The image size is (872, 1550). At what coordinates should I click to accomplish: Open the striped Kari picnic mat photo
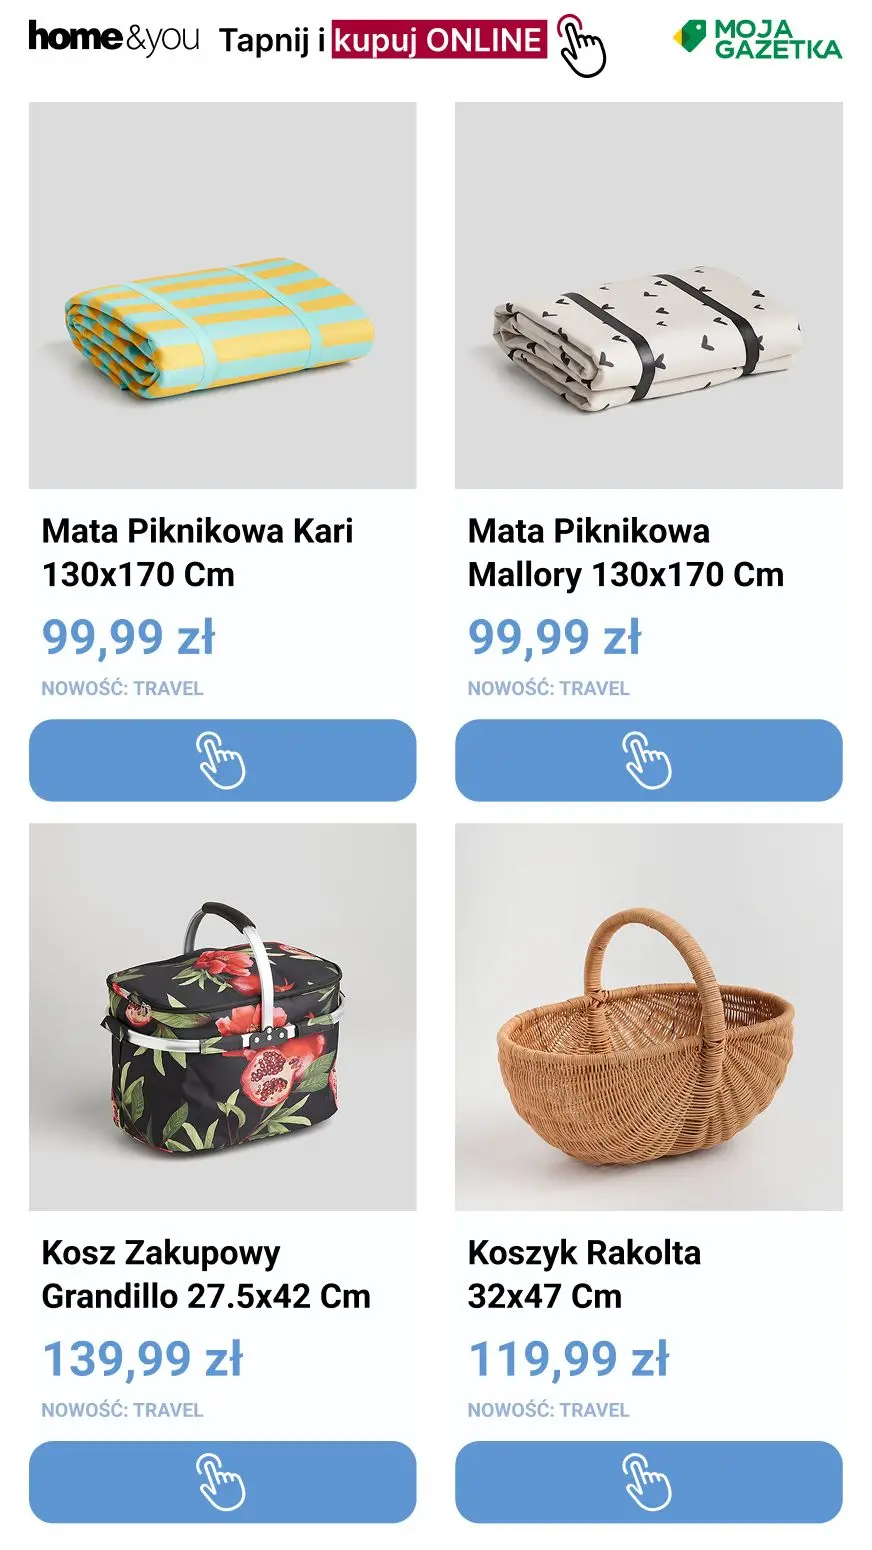click(x=222, y=295)
